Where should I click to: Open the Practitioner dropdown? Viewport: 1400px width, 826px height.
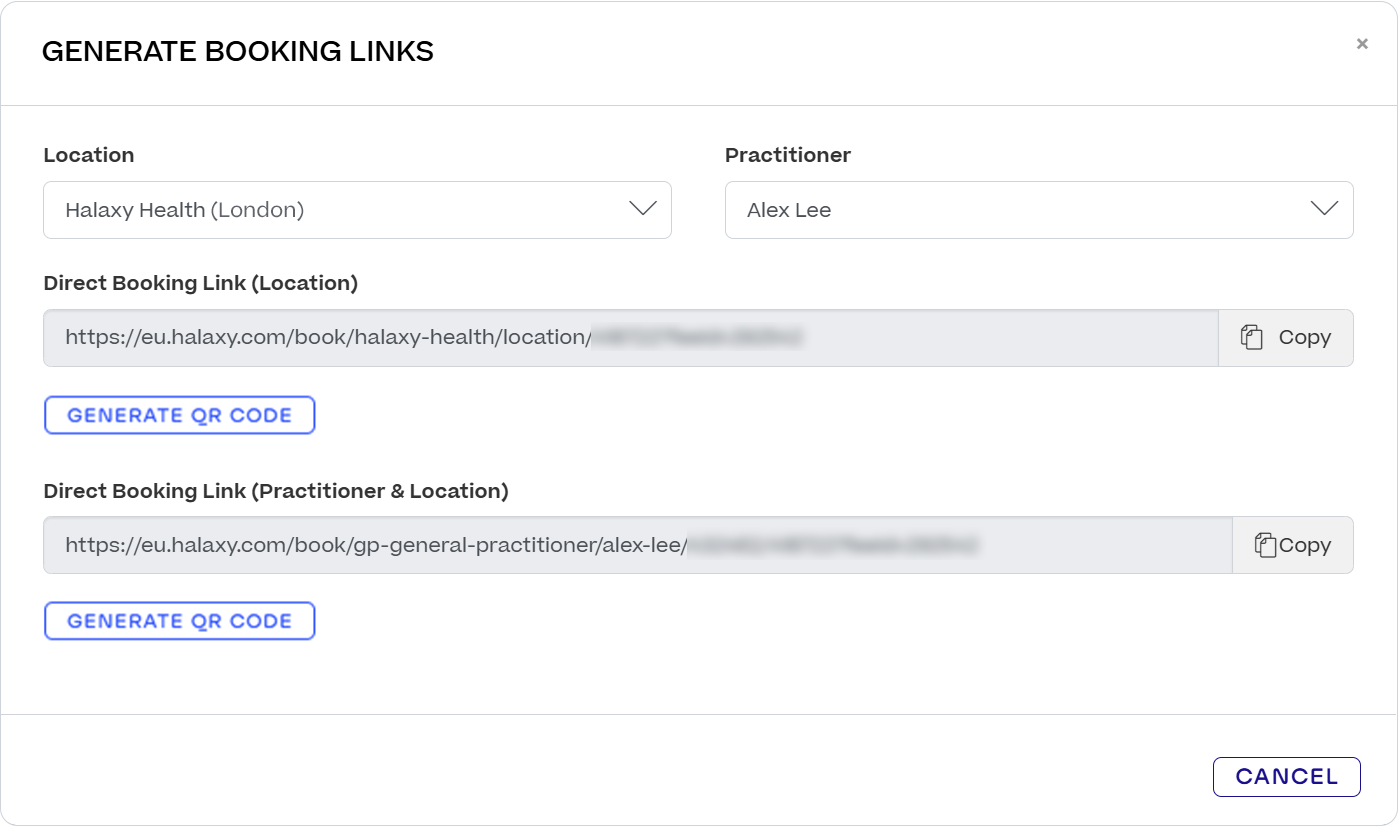[x=1039, y=210]
